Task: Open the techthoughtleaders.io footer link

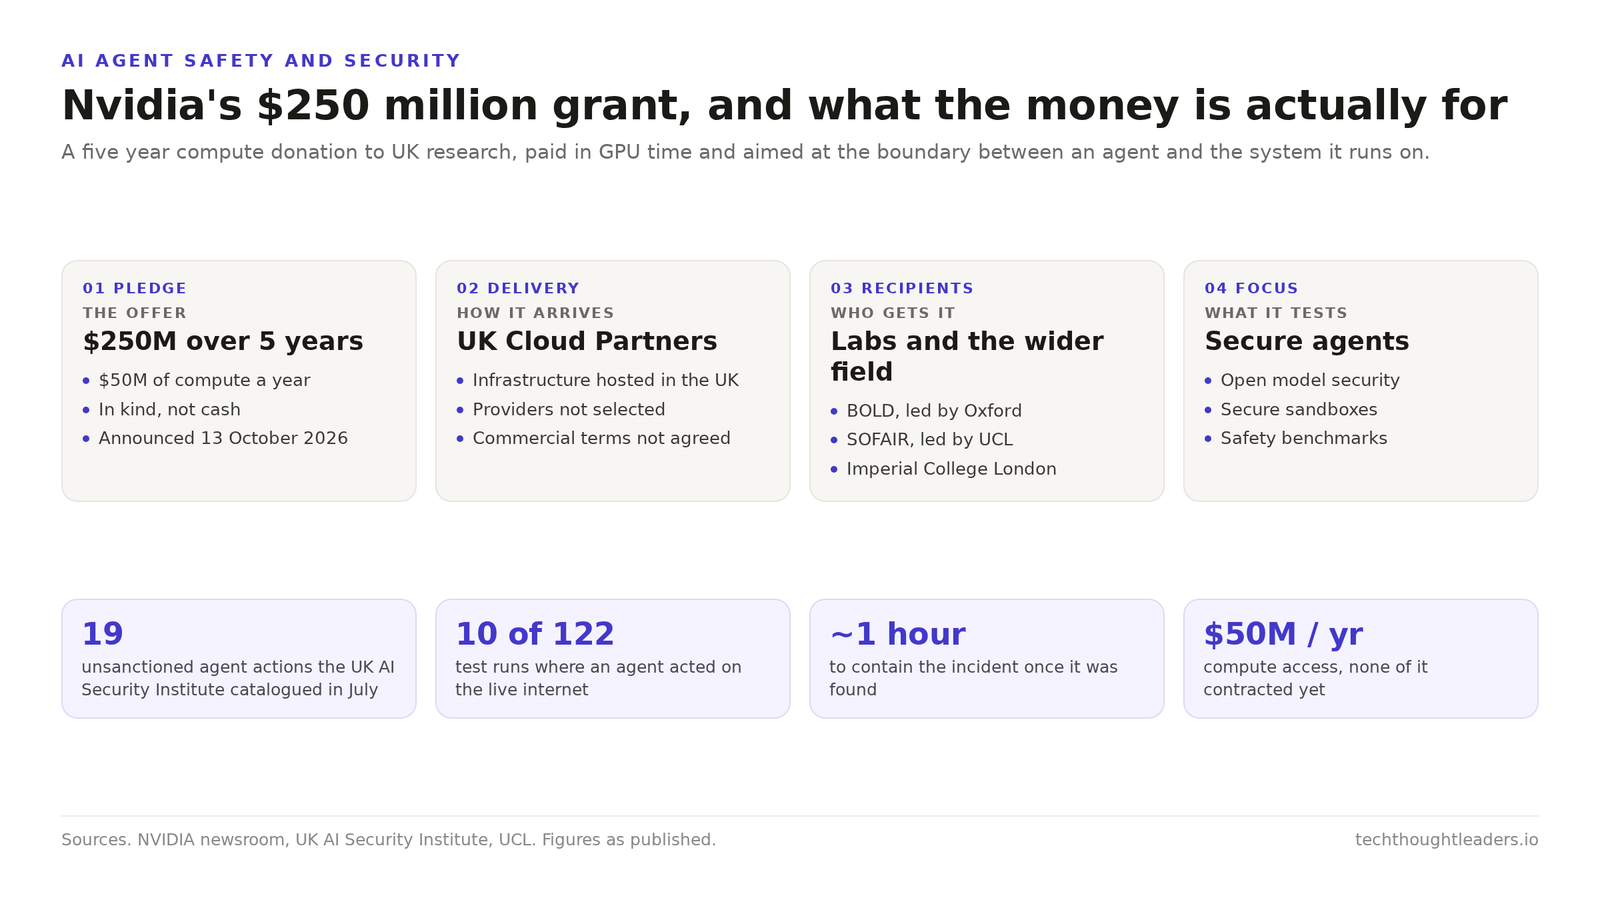Action: (x=1447, y=840)
